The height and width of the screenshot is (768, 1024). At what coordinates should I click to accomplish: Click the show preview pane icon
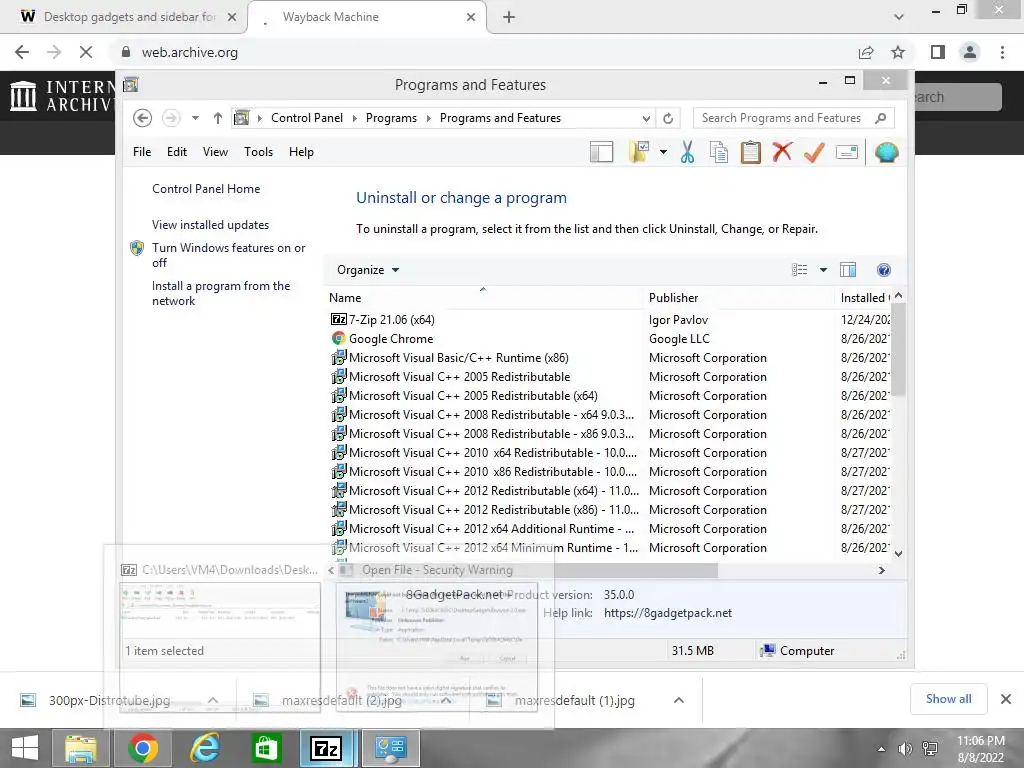pos(848,270)
